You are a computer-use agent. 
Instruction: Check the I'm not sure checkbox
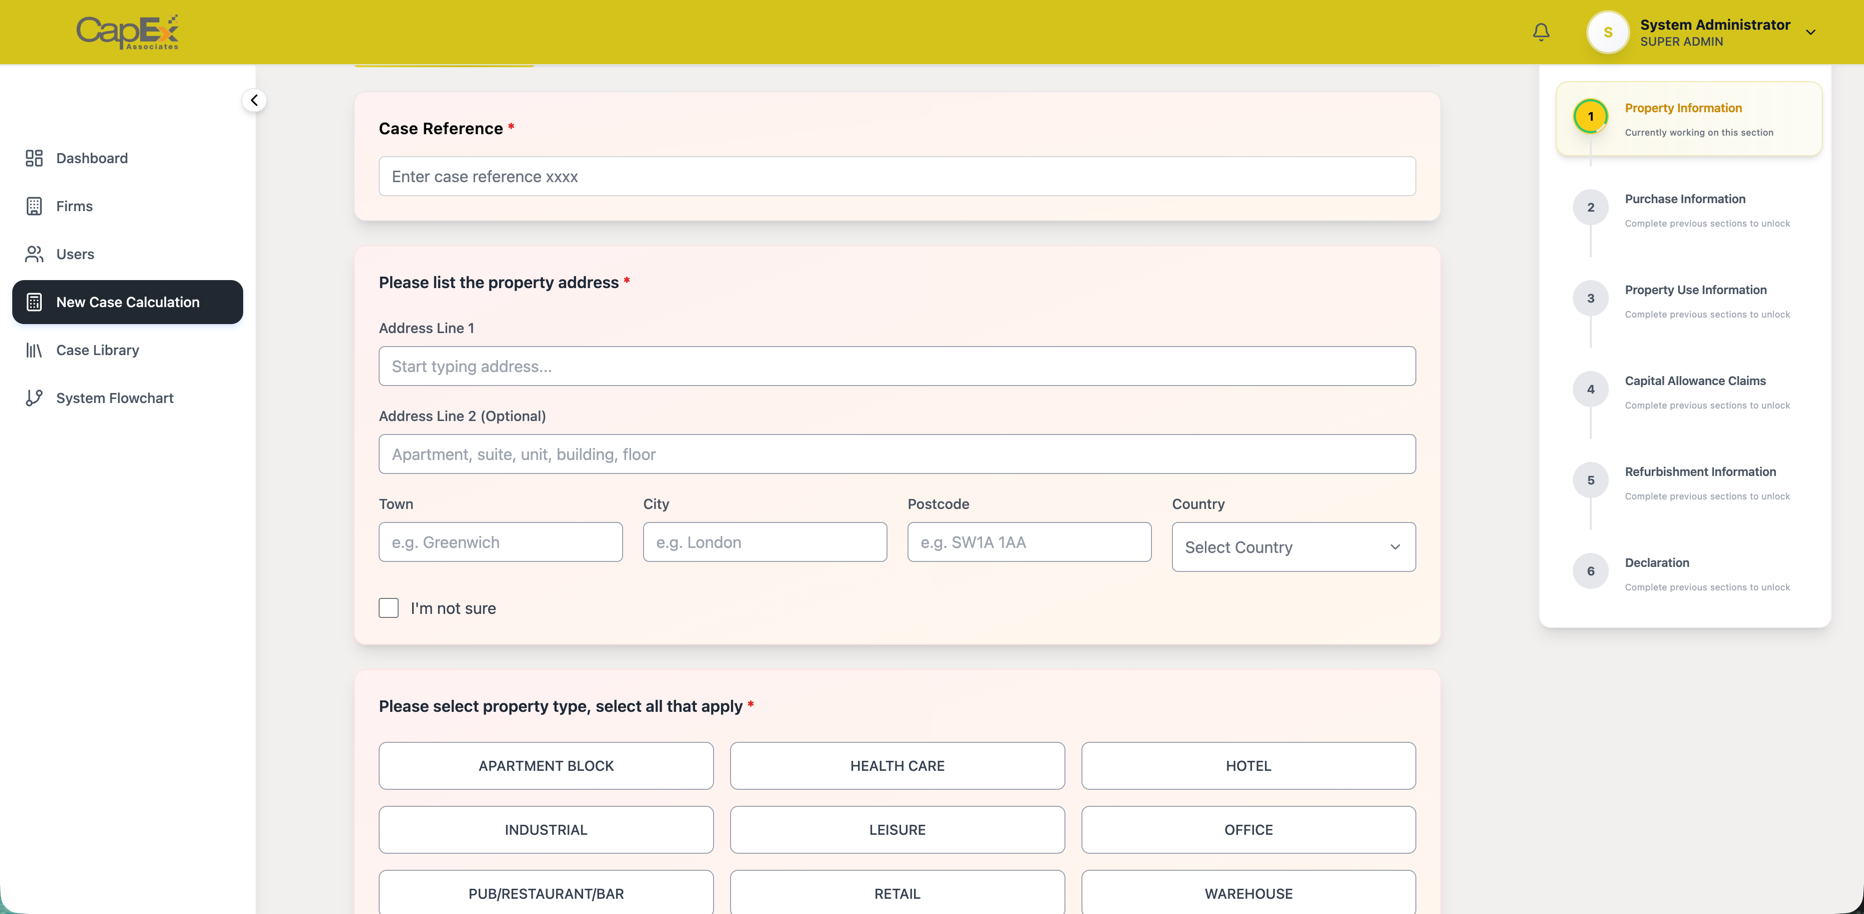[x=388, y=607]
